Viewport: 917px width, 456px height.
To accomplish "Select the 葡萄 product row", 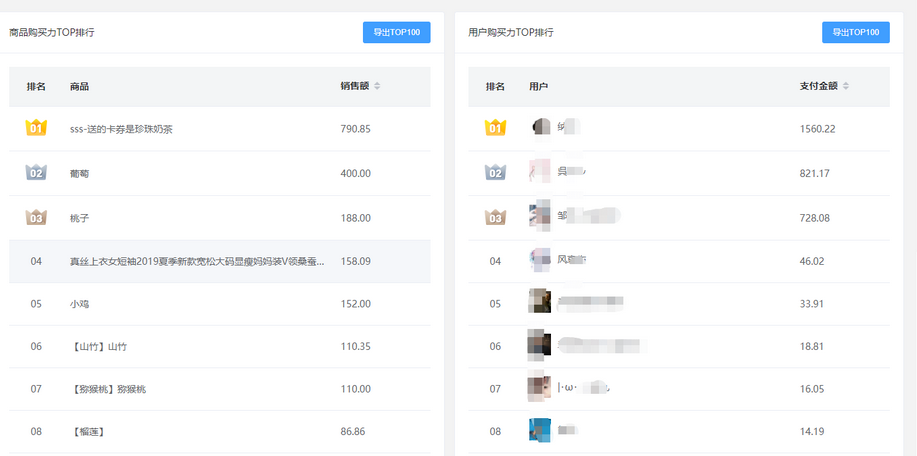I will pyautogui.click(x=80, y=173).
